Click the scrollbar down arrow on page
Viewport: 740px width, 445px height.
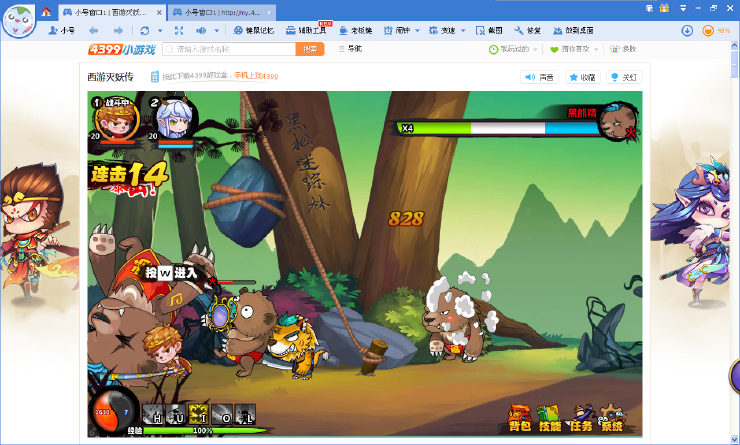(x=734, y=438)
